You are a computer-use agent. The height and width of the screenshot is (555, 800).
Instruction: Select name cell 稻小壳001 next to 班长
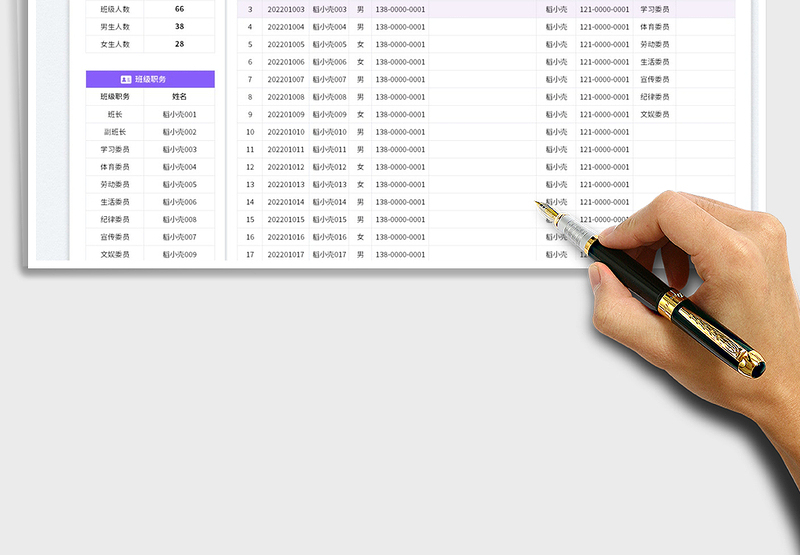[x=179, y=114]
